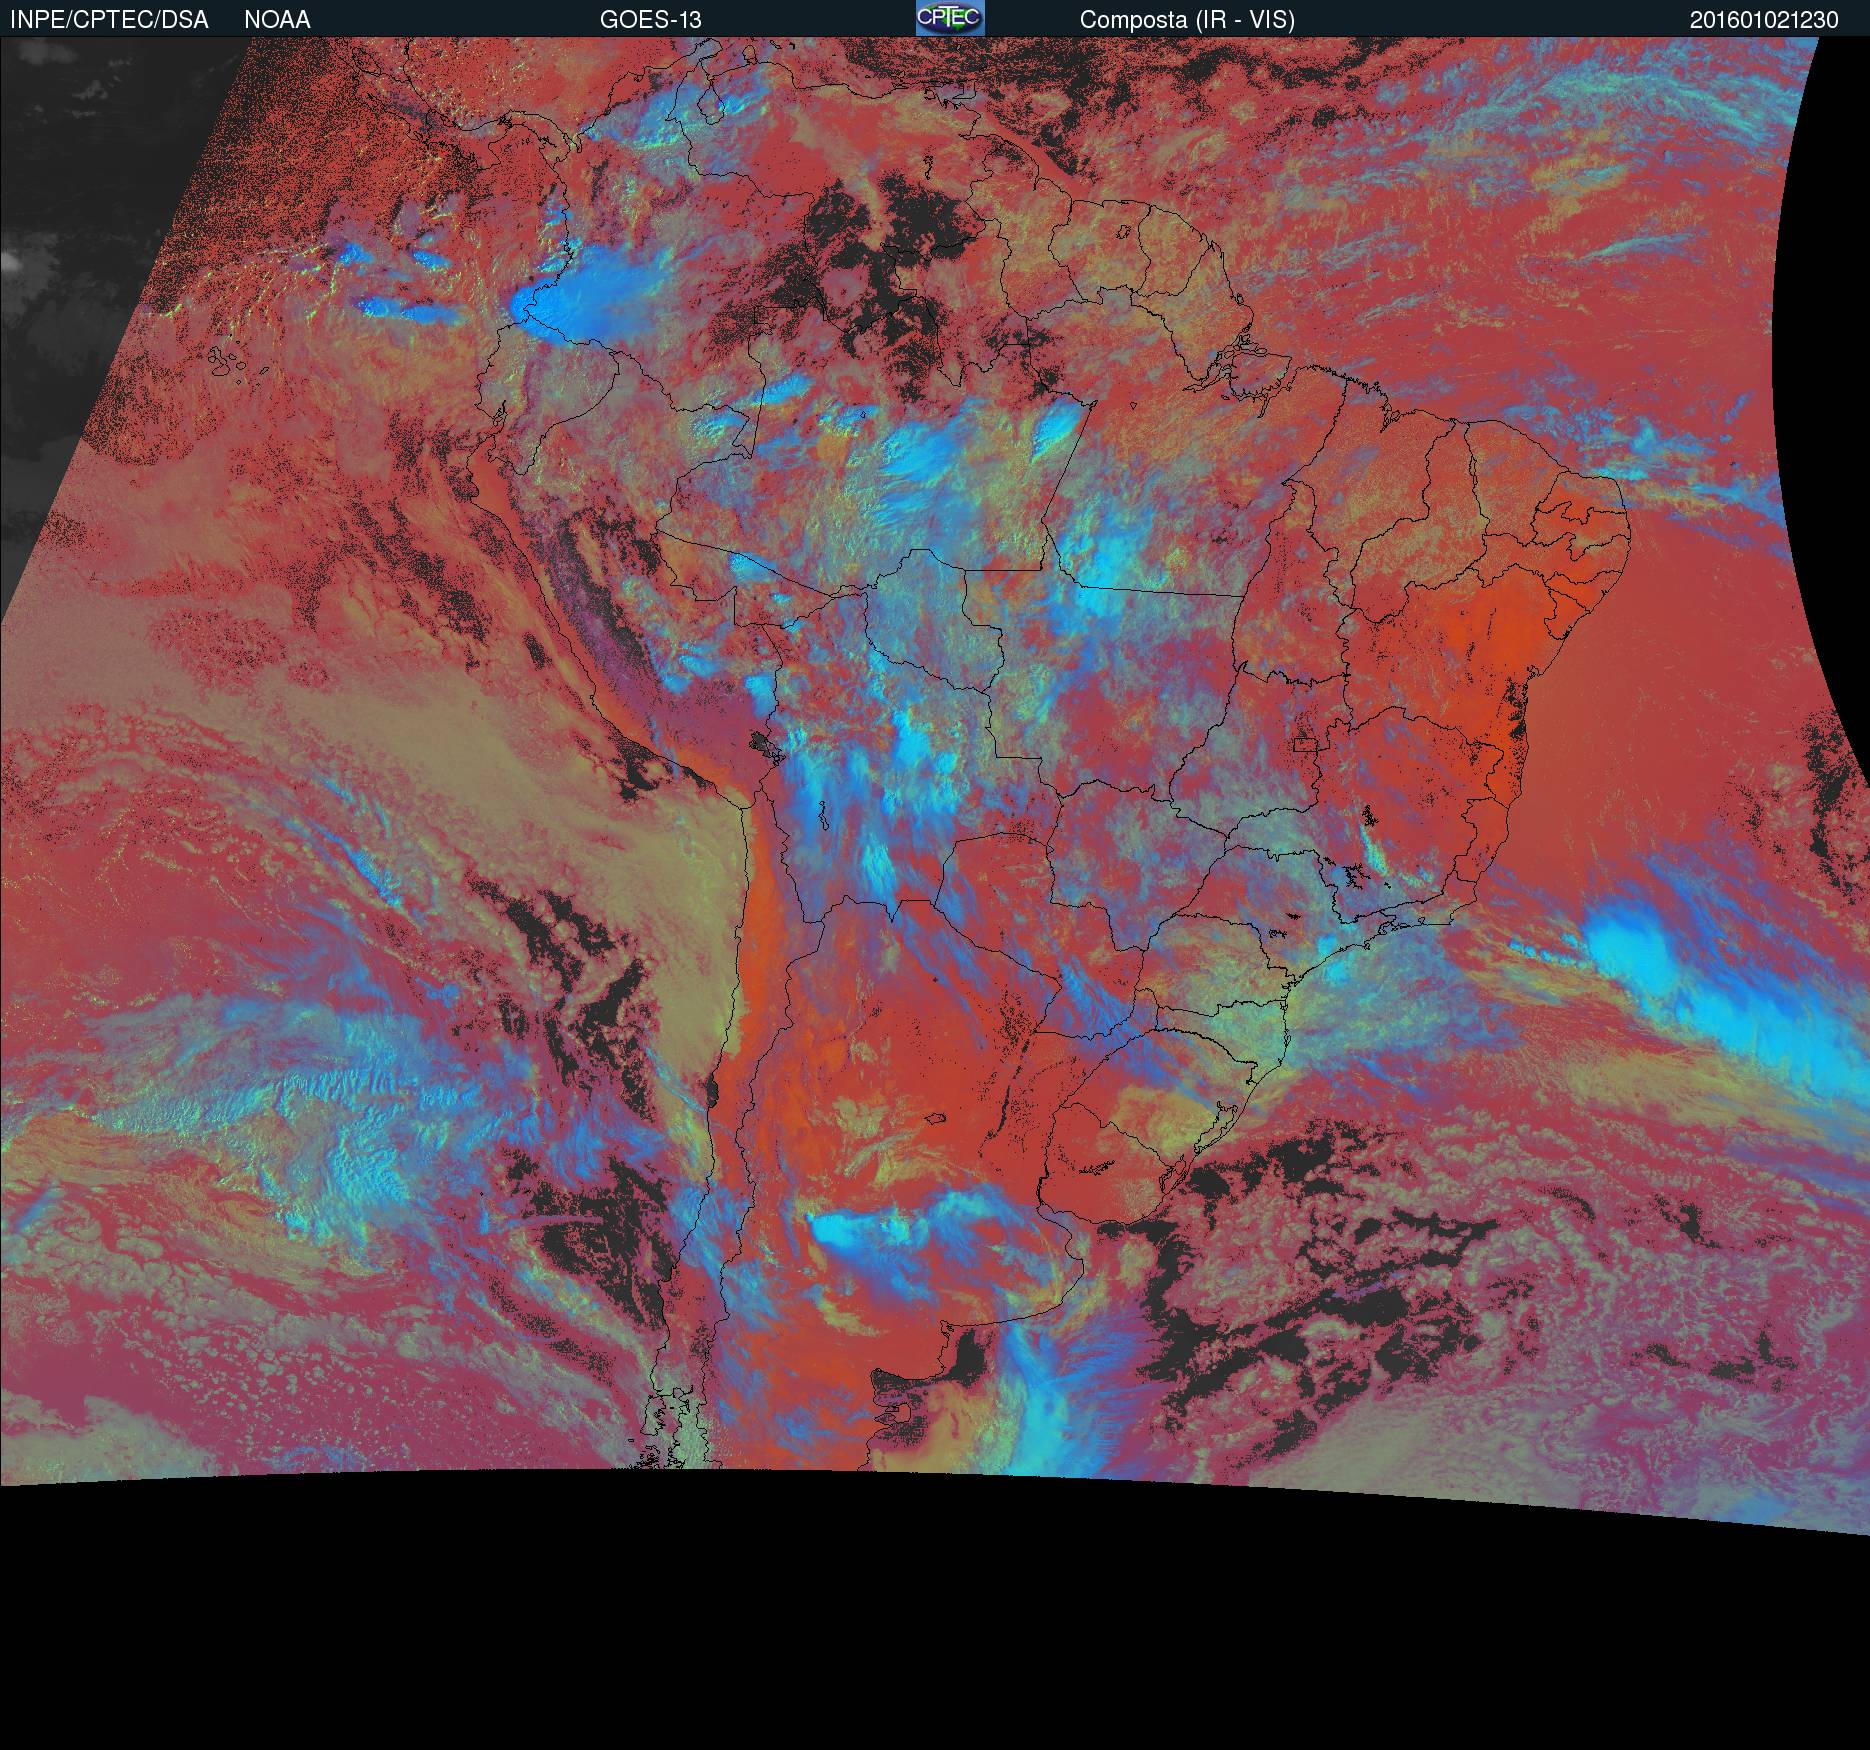This screenshot has height=1750, width=1870.
Task: Click the 201601021230 timestamp
Action: coord(1764,20)
